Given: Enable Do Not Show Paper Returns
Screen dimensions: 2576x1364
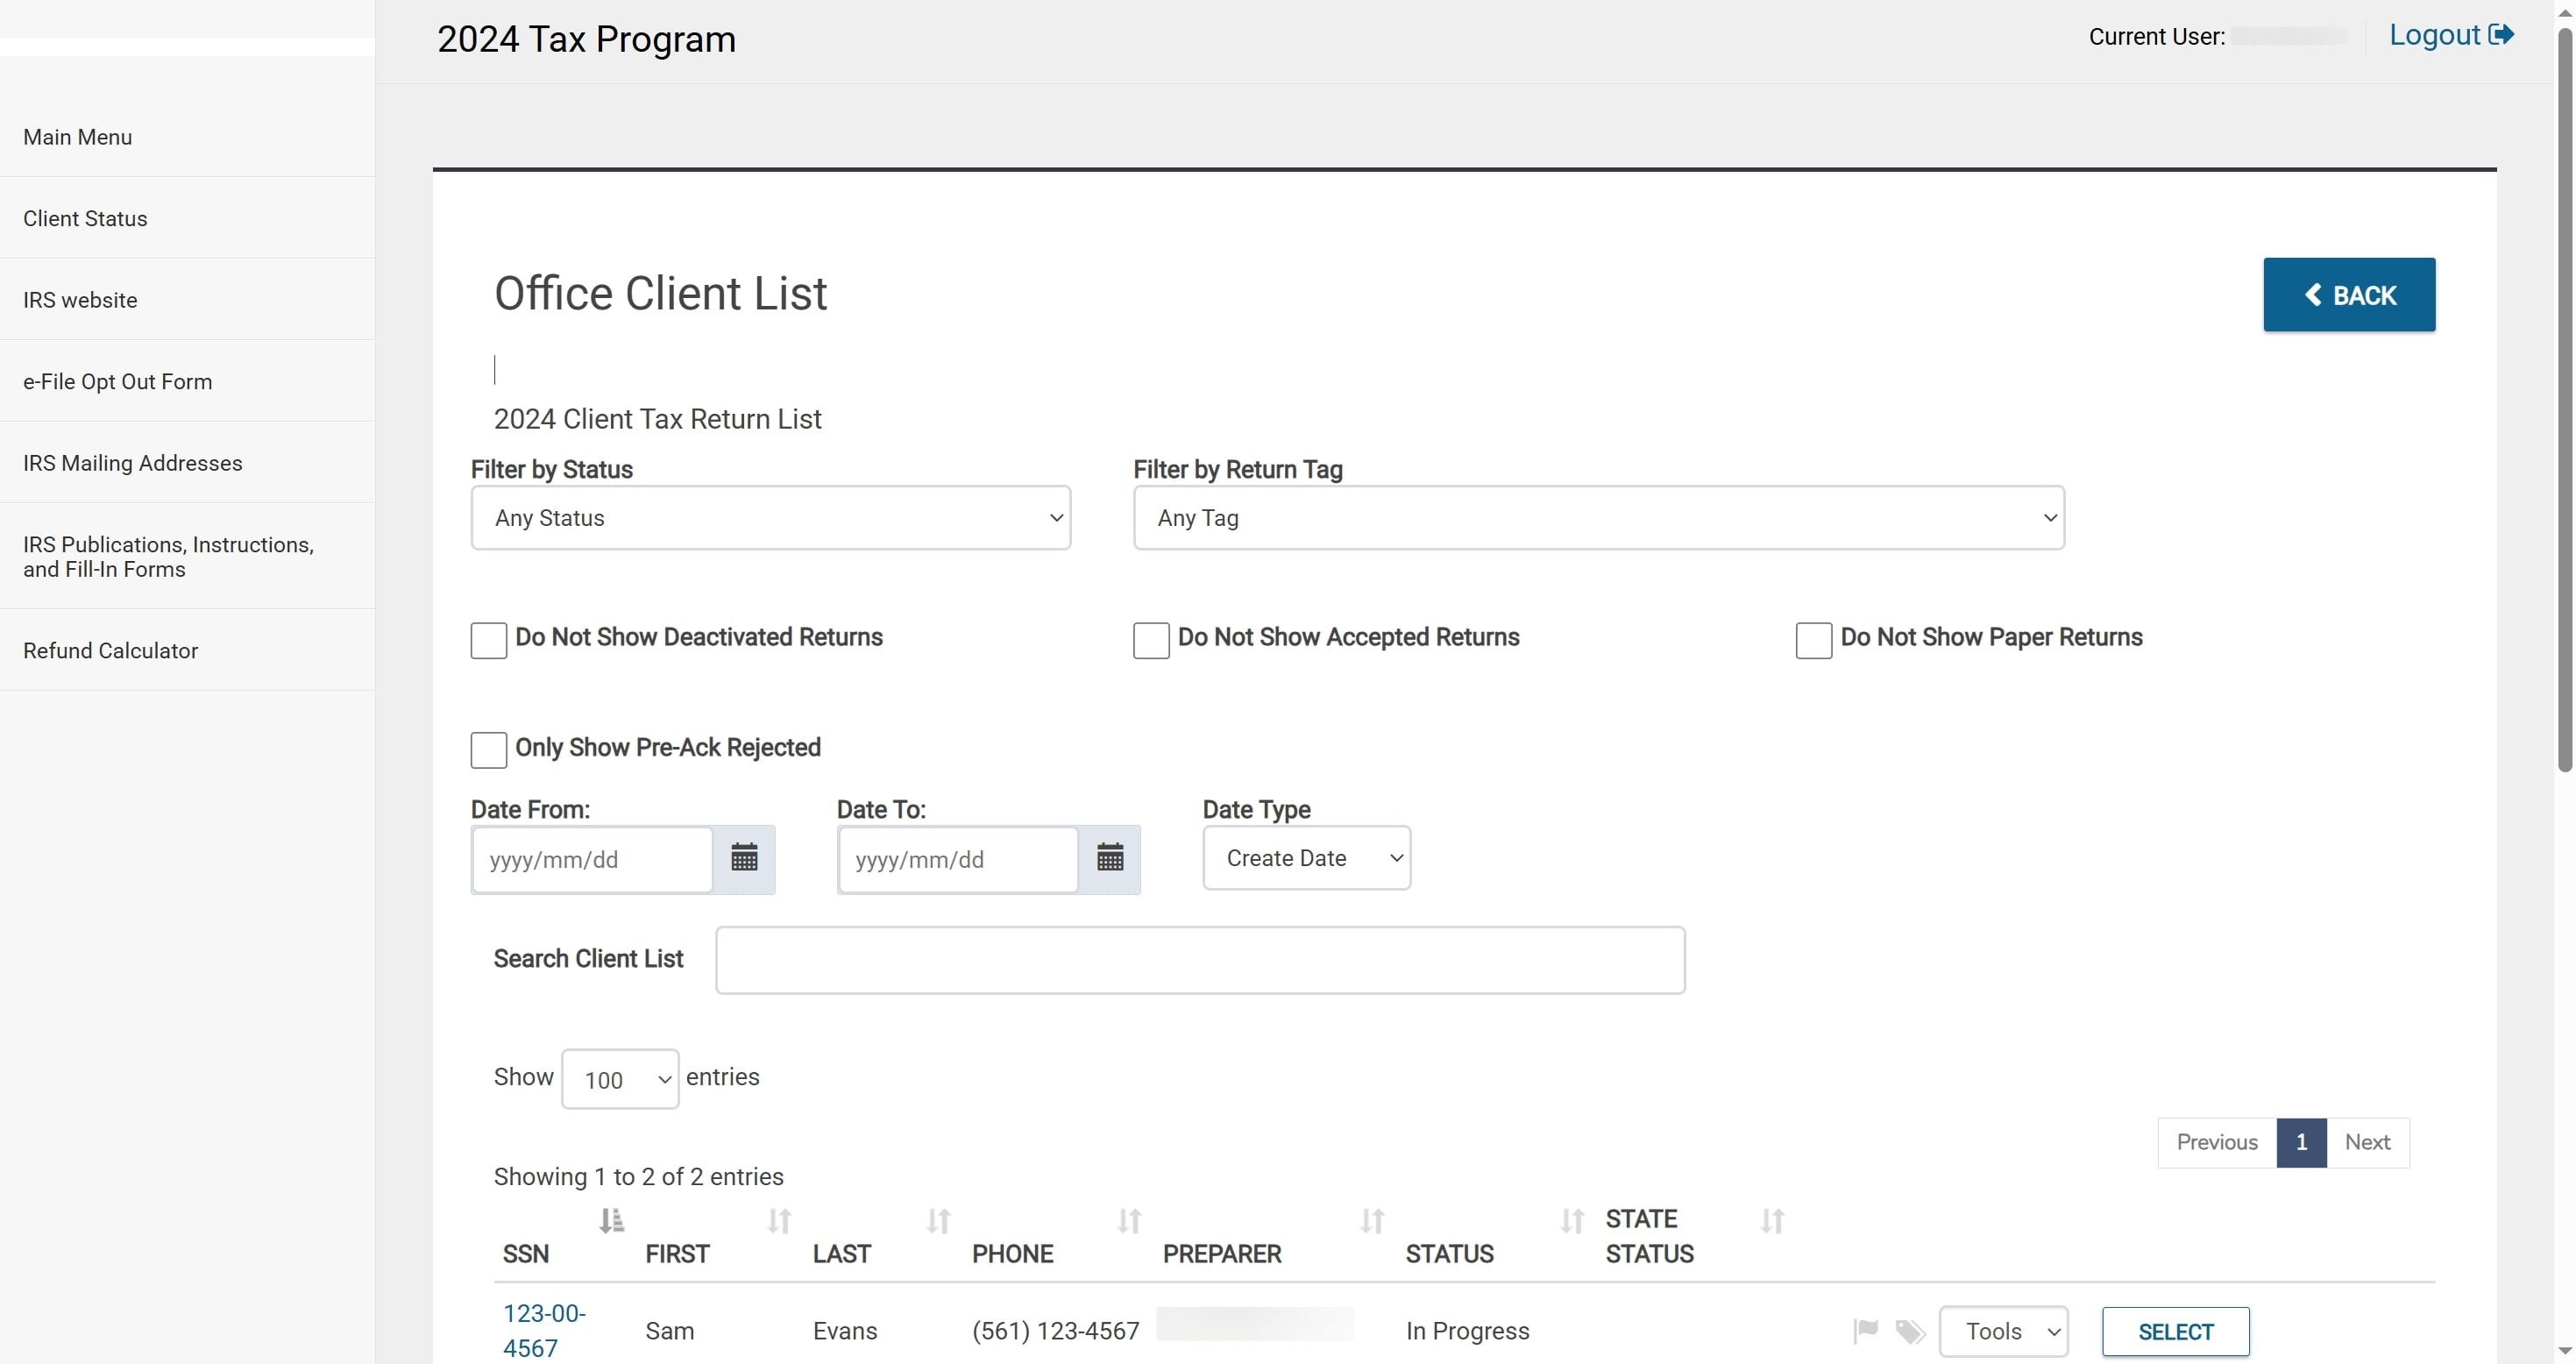Looking at the screenshot, I should [x=1813, y=640].
